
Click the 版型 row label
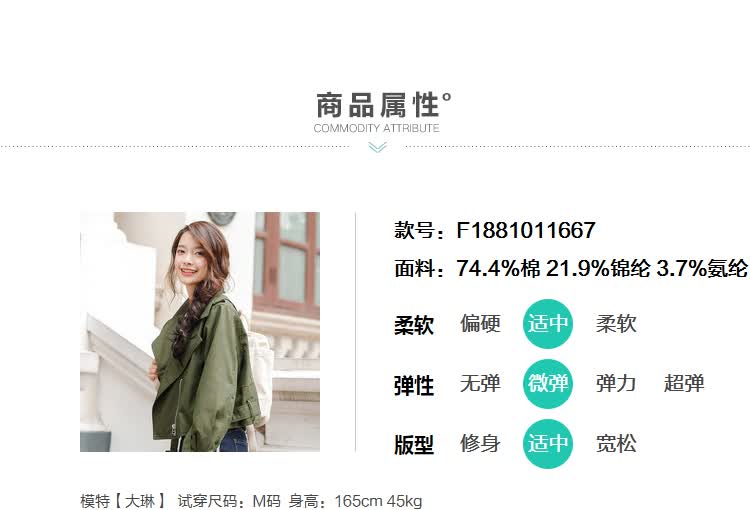click(414, 445)
